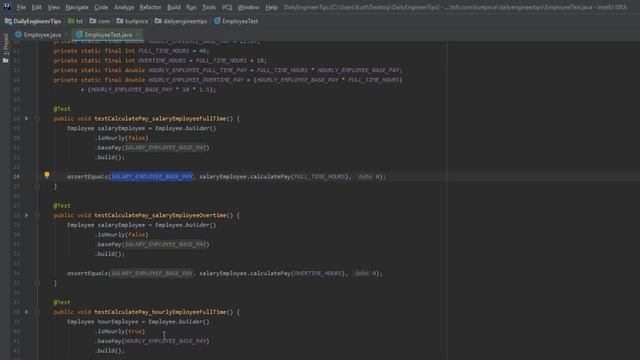Screen dimensions: 640x360
Task: Click line number 24 in the gutter
Action: (x=16, y=177)
